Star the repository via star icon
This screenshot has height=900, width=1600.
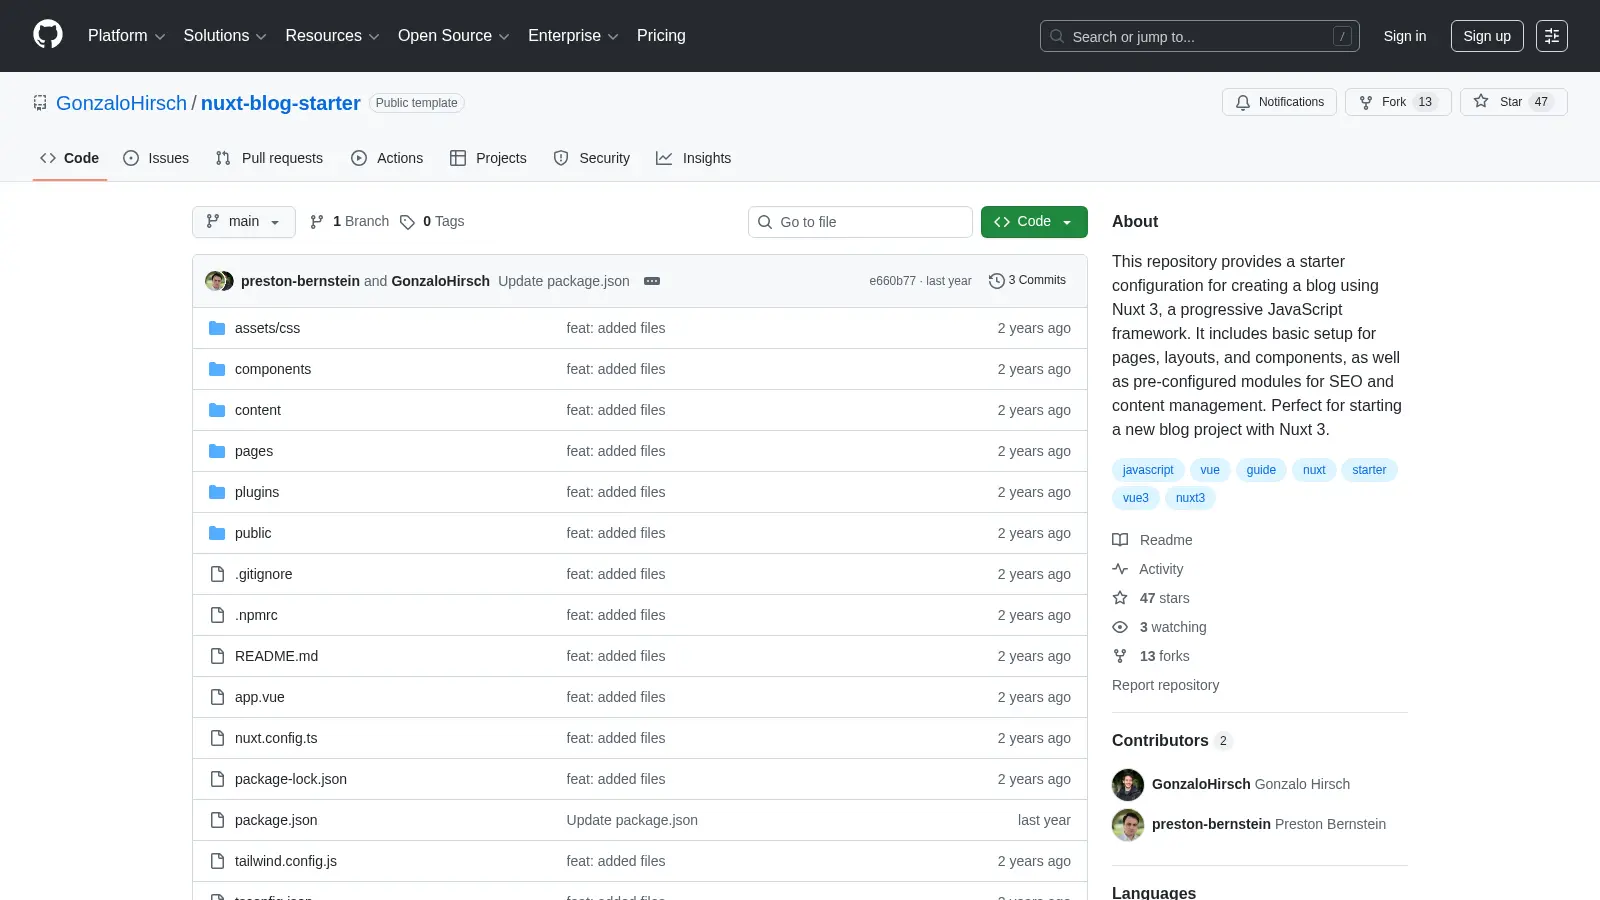1481,101
